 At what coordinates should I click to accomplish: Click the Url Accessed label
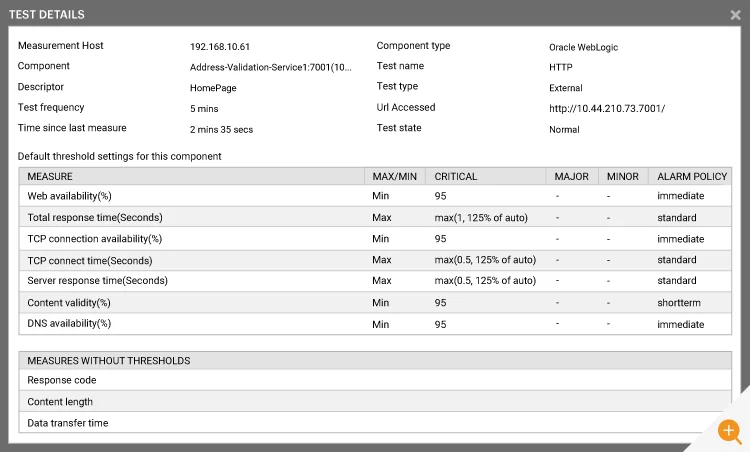click(x=406, y=107)
